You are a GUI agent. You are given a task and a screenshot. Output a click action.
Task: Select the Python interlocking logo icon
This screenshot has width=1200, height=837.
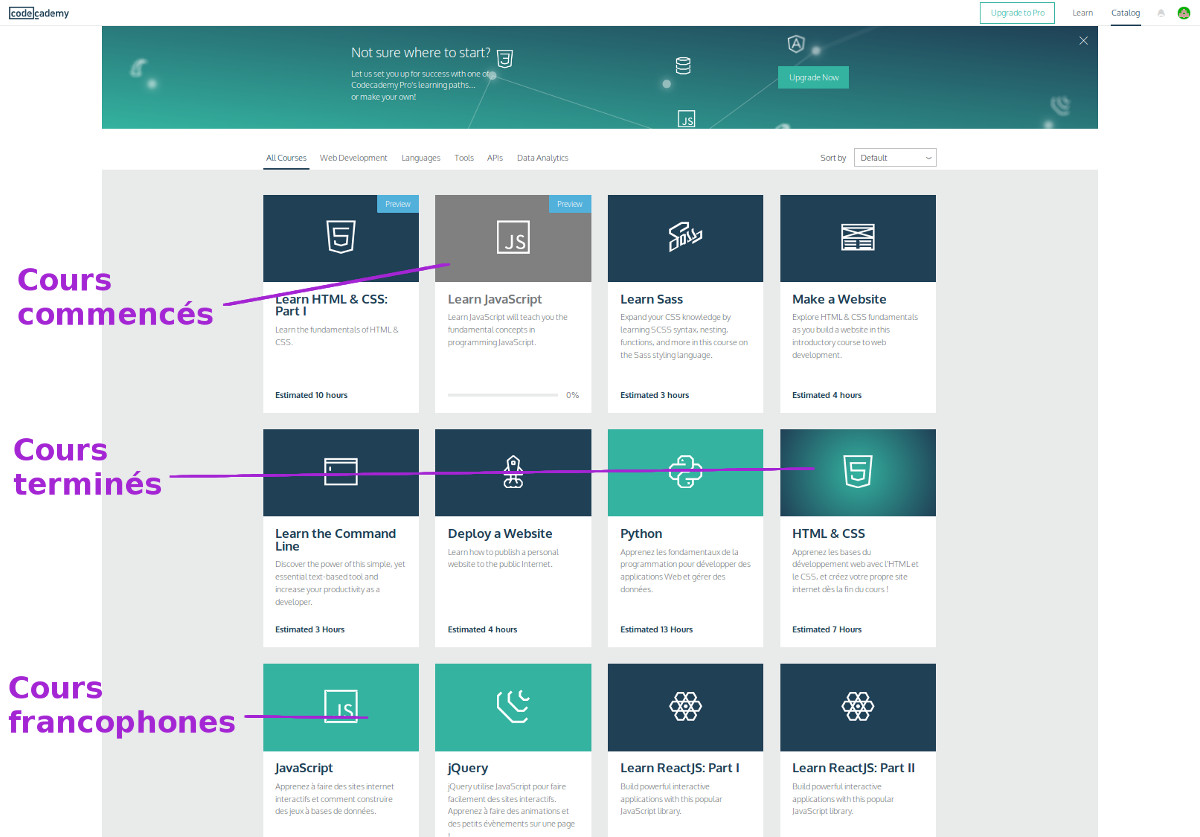(685, 472)
